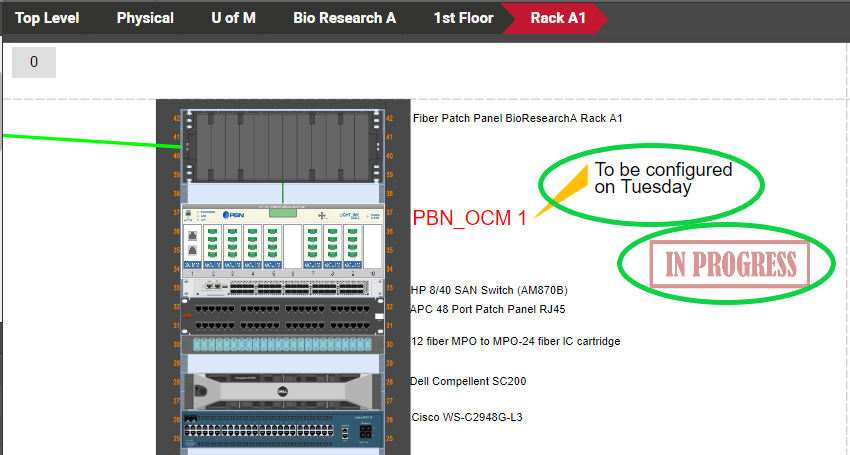Click the HP 8/40 SAN Switch (AM870B) label
Viewport: 850px width, 455px height.
tap(489, 290)
